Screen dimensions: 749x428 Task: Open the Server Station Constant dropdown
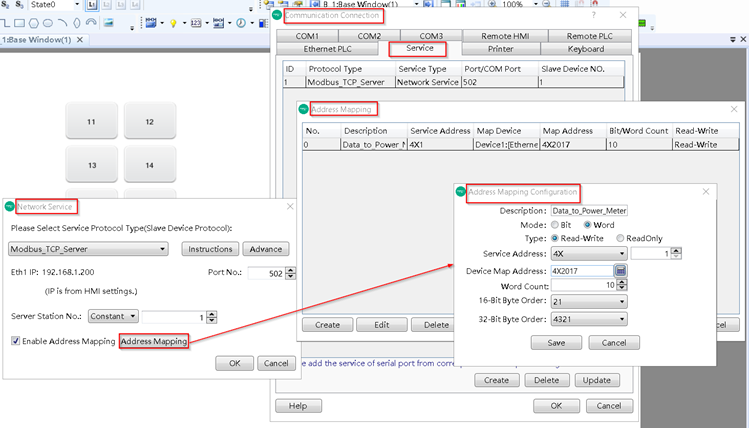(x=119, y=317)
